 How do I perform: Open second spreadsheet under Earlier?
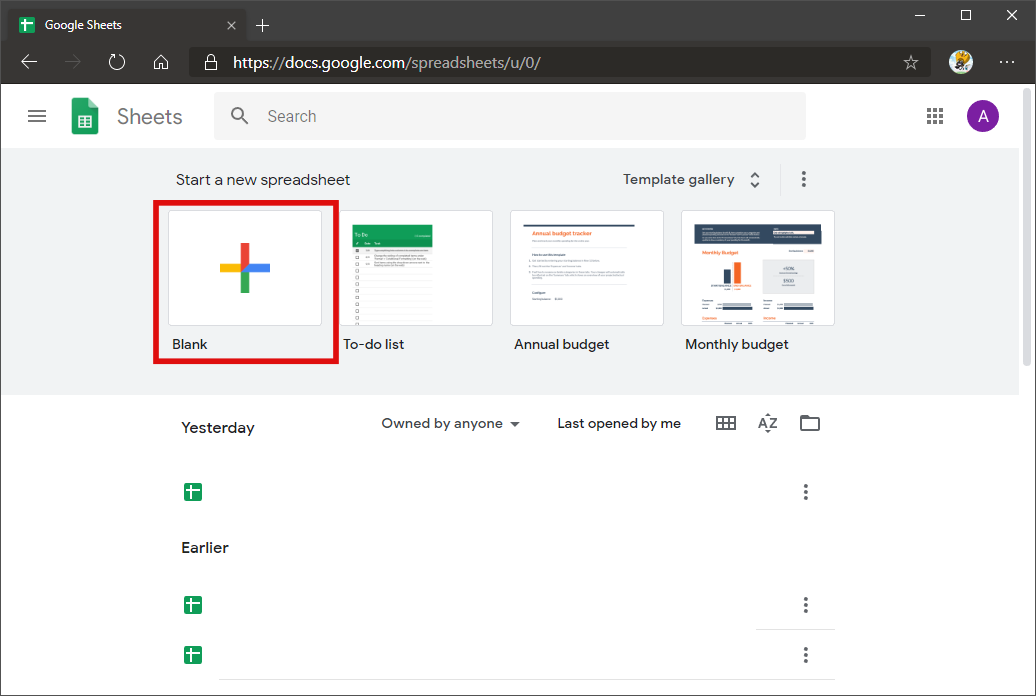[193, 655]
